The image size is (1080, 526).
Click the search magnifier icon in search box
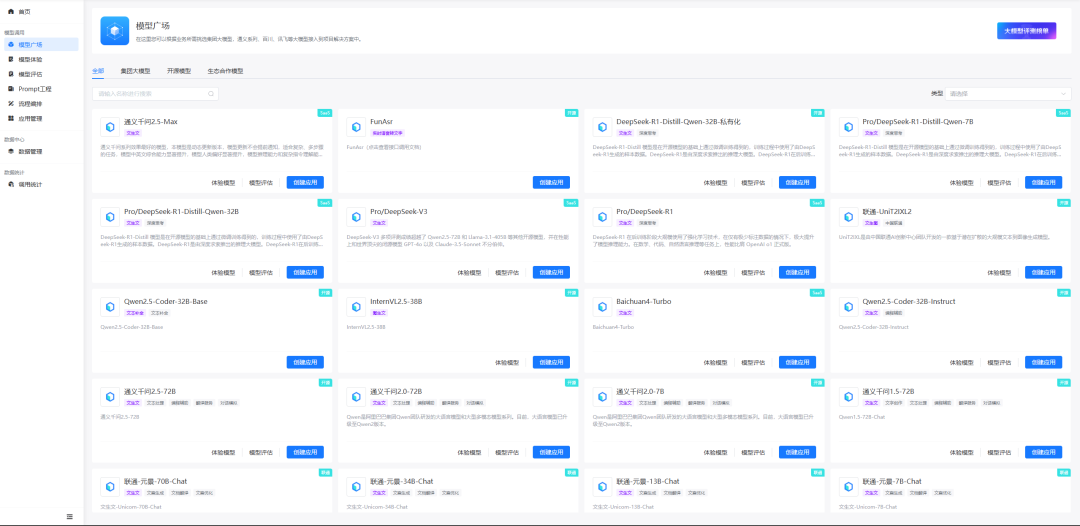tap(211, 93)
